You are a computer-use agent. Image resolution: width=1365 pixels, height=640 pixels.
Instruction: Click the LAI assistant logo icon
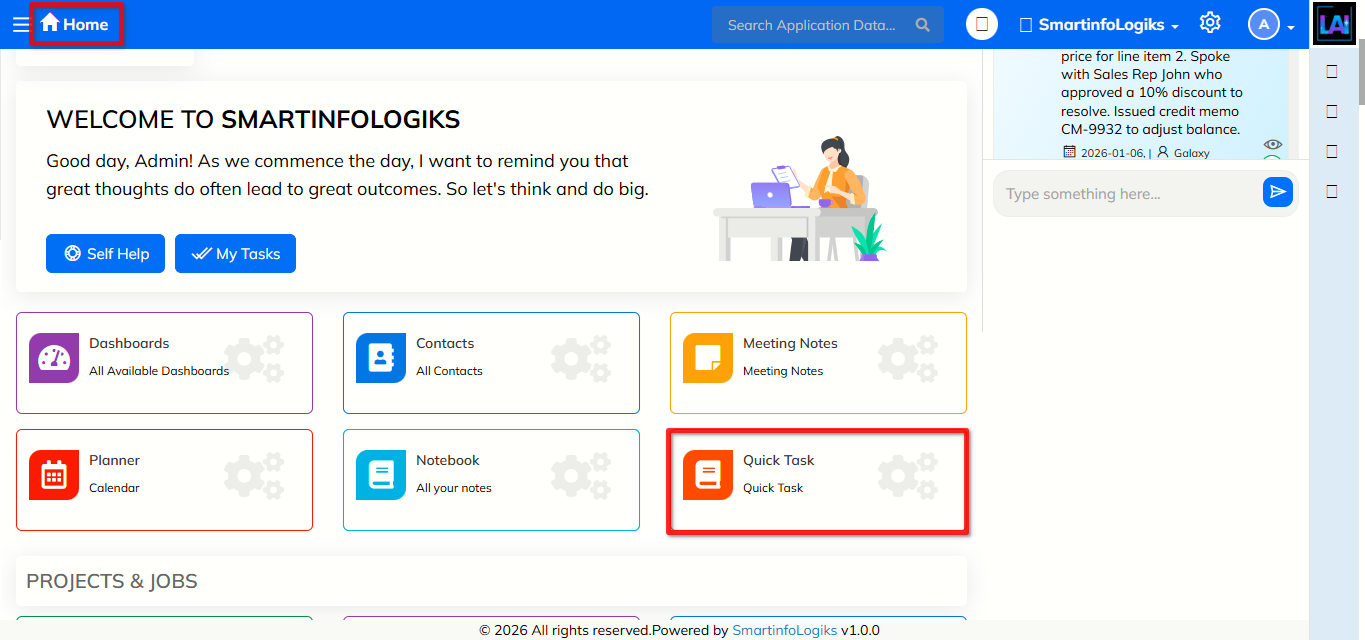[1334, 25]
